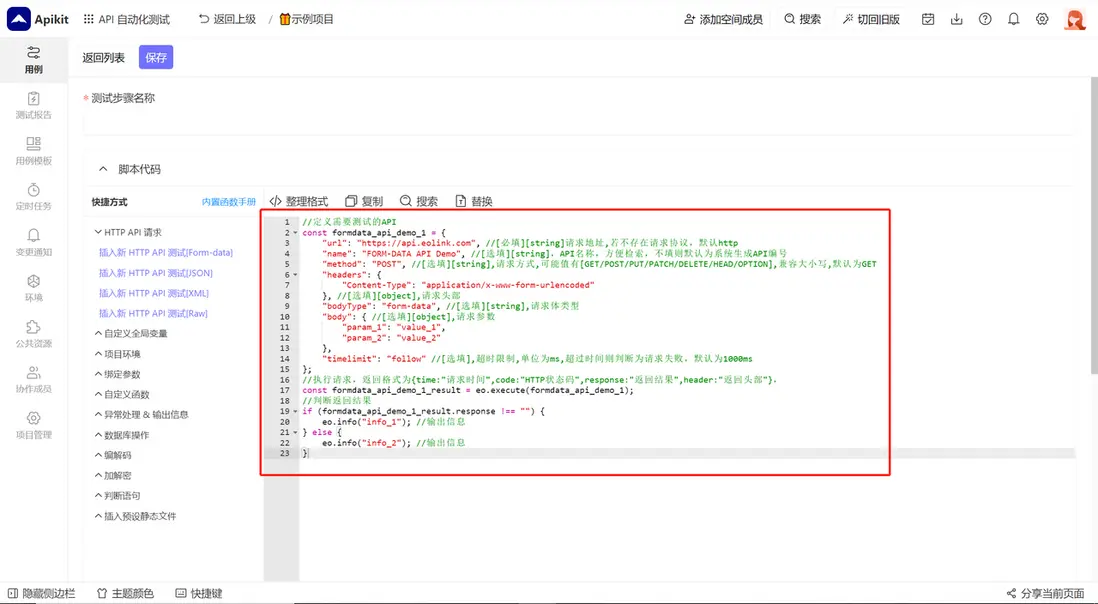
Task: Open 测试报告 in the sidebar
Action: (34, 106)
